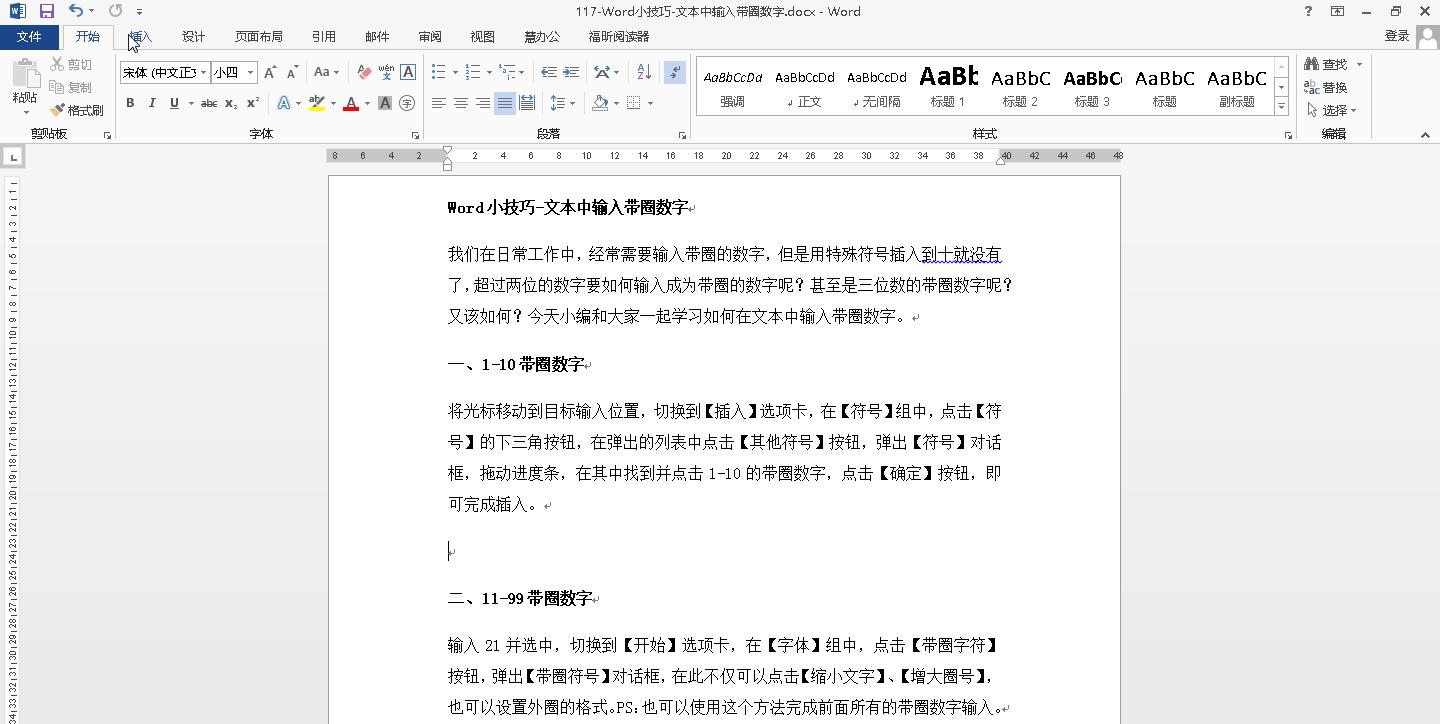Click the Save icon in quick access toolbar
1440x724 pixels.
click(46, 11)
